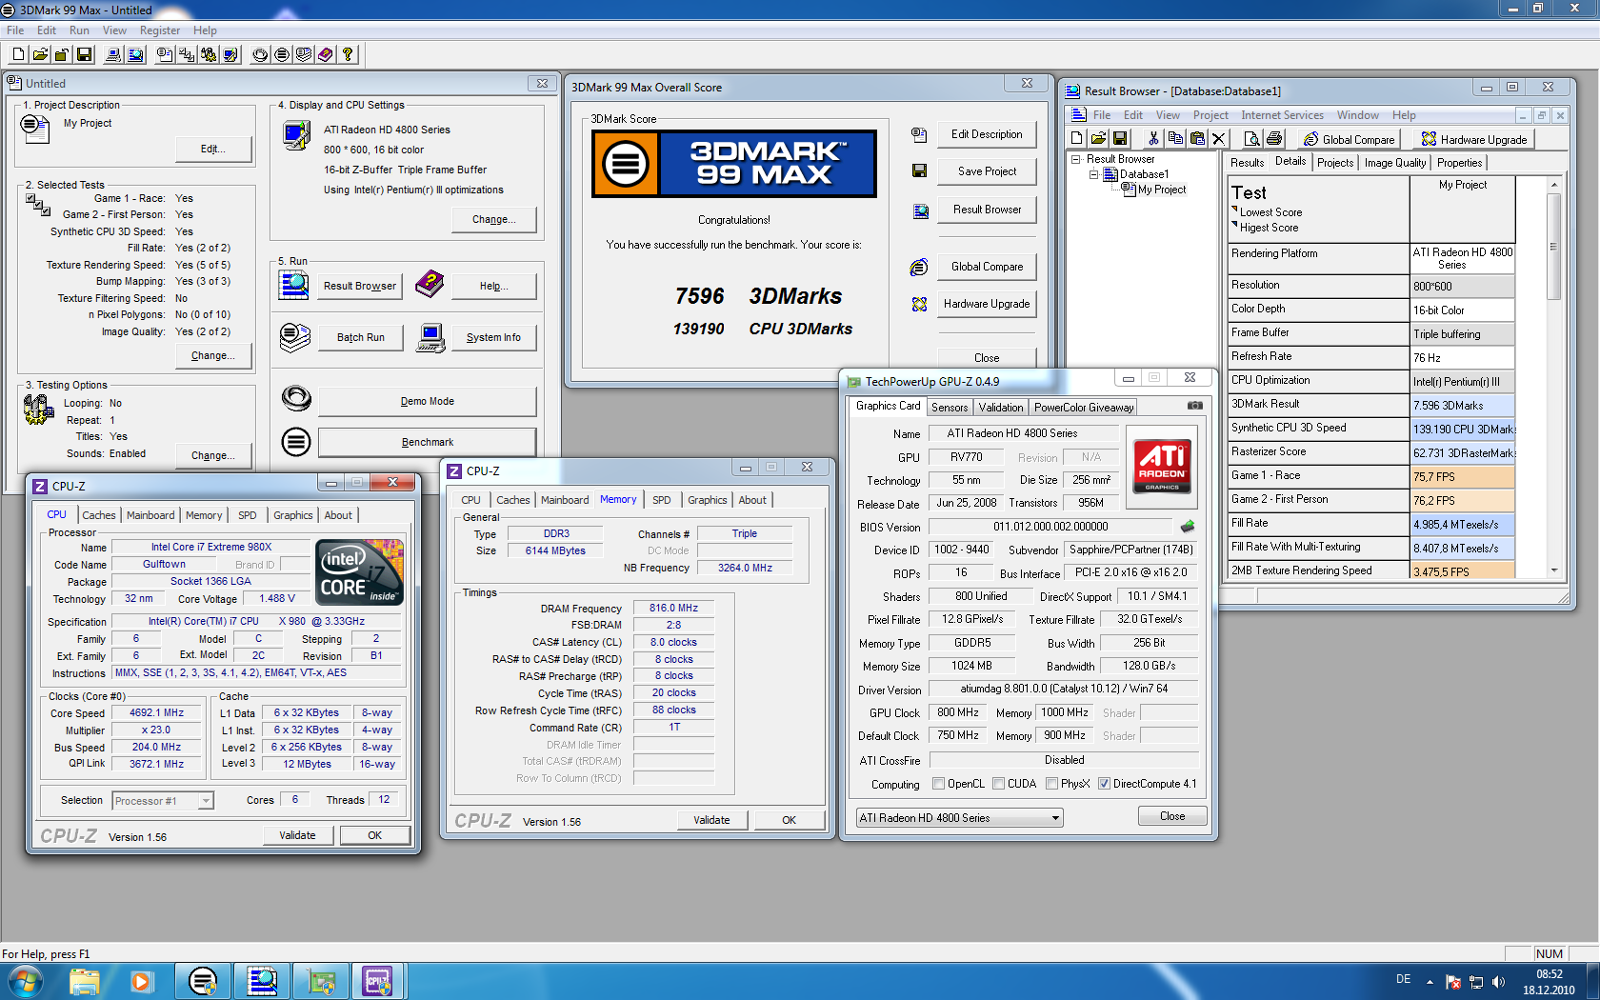
Task: Click the Cut scissors icon in Result Browser
Action: (x=1153, y=139)
